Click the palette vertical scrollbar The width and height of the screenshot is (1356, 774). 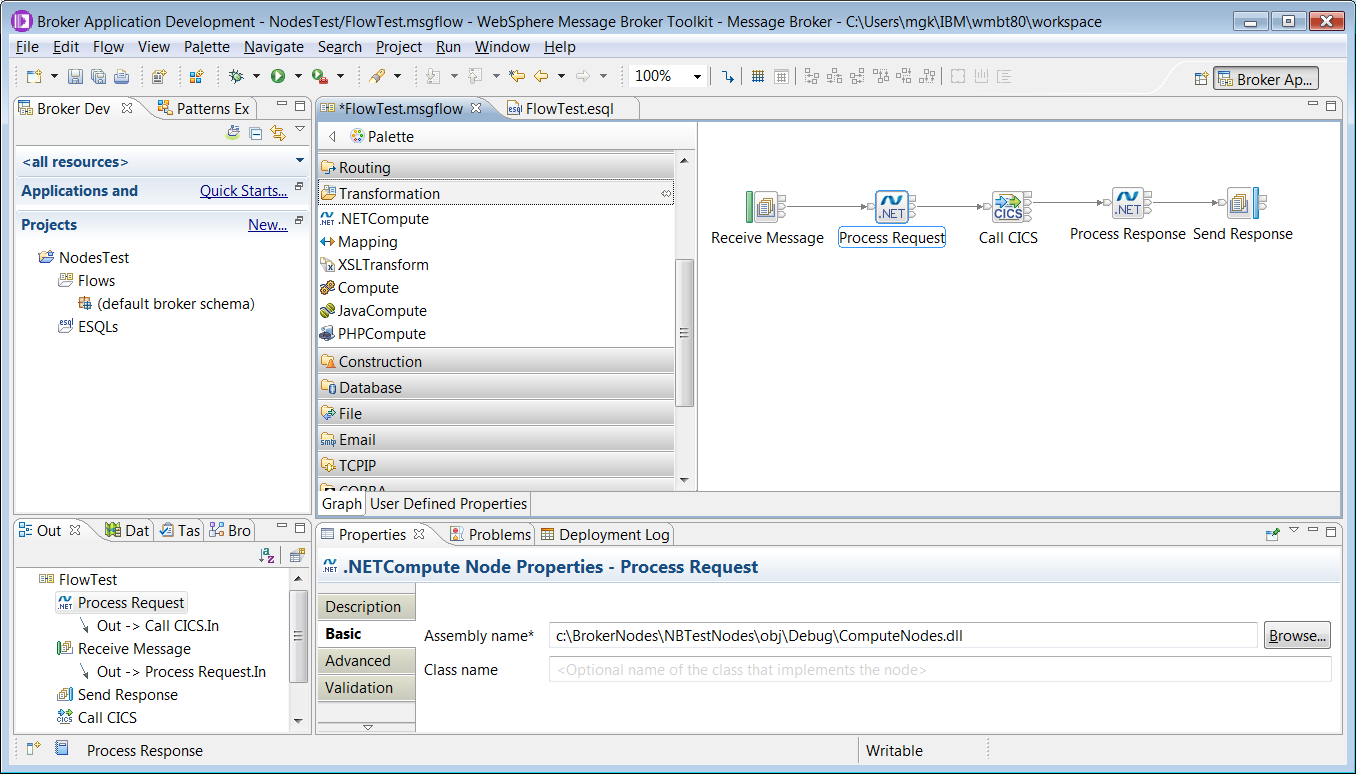click(x=684, y=333)
